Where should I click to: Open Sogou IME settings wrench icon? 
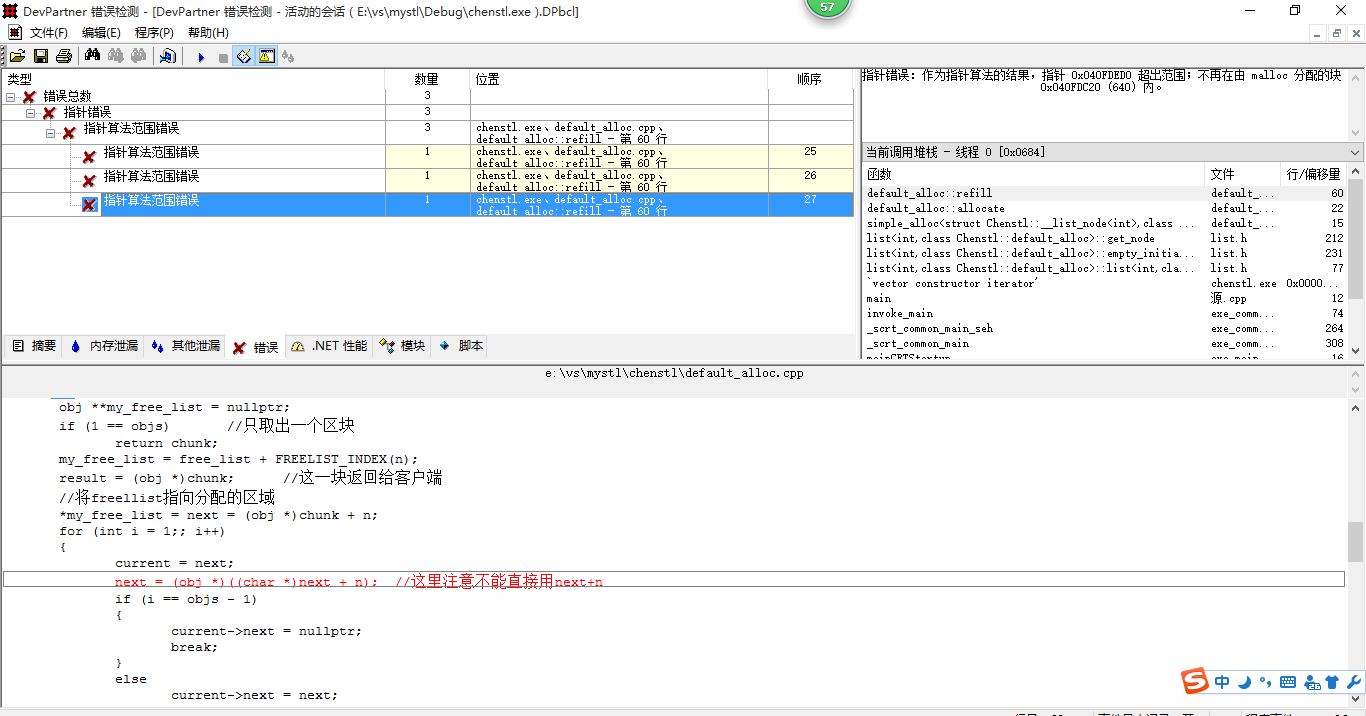1354,682
